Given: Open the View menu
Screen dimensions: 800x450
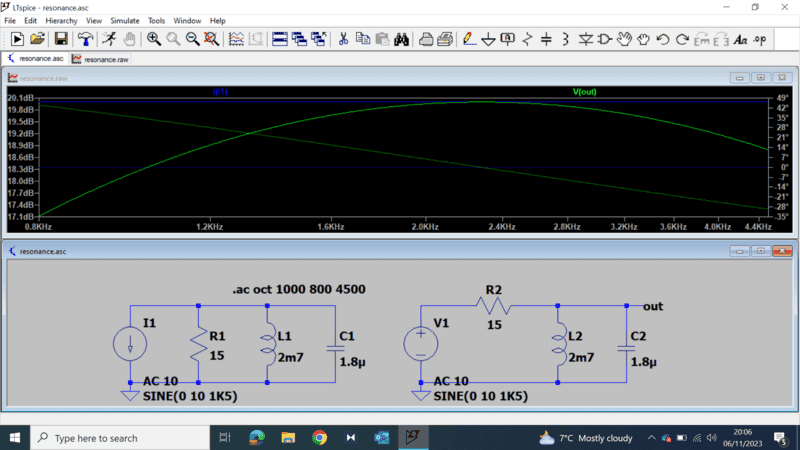Looking at the screenshot, I should coord(94,21).
